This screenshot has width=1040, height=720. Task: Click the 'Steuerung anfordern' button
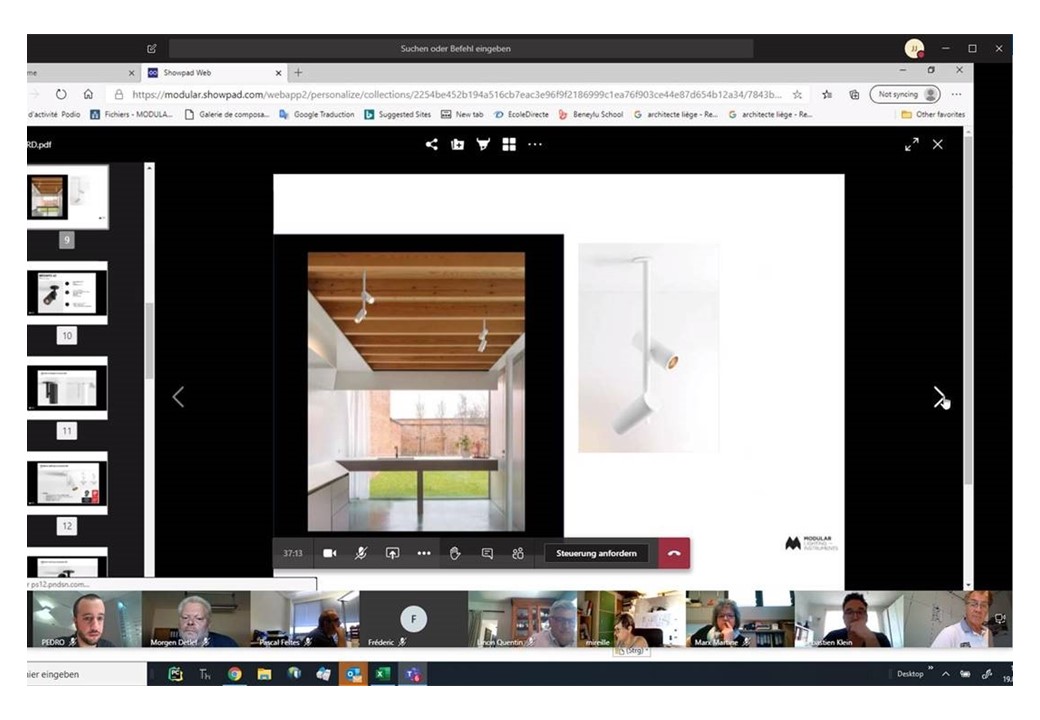596,553
